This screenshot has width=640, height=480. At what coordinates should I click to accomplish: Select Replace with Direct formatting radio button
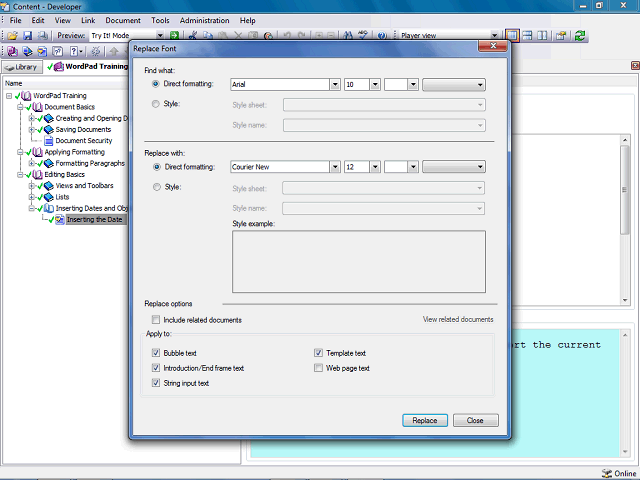point(156,167)
